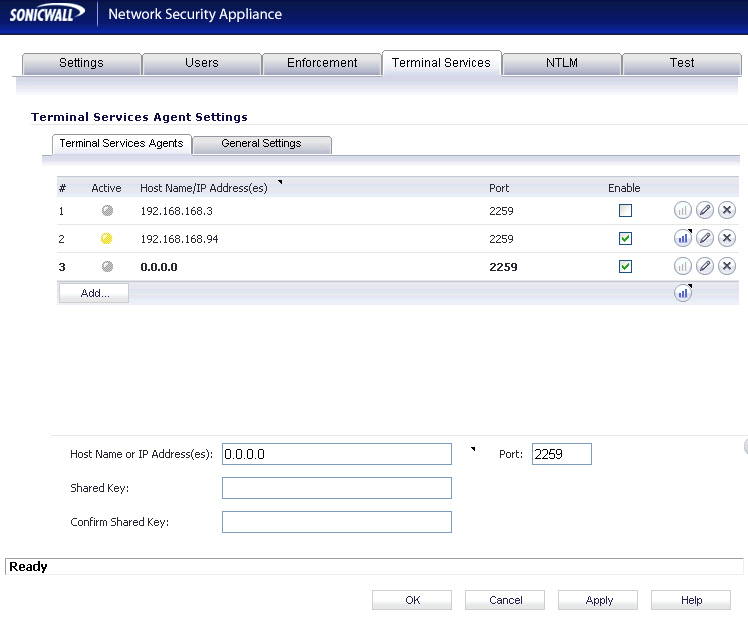Click the Port number field
748x618 pixels.
click(x=561, y=454)
